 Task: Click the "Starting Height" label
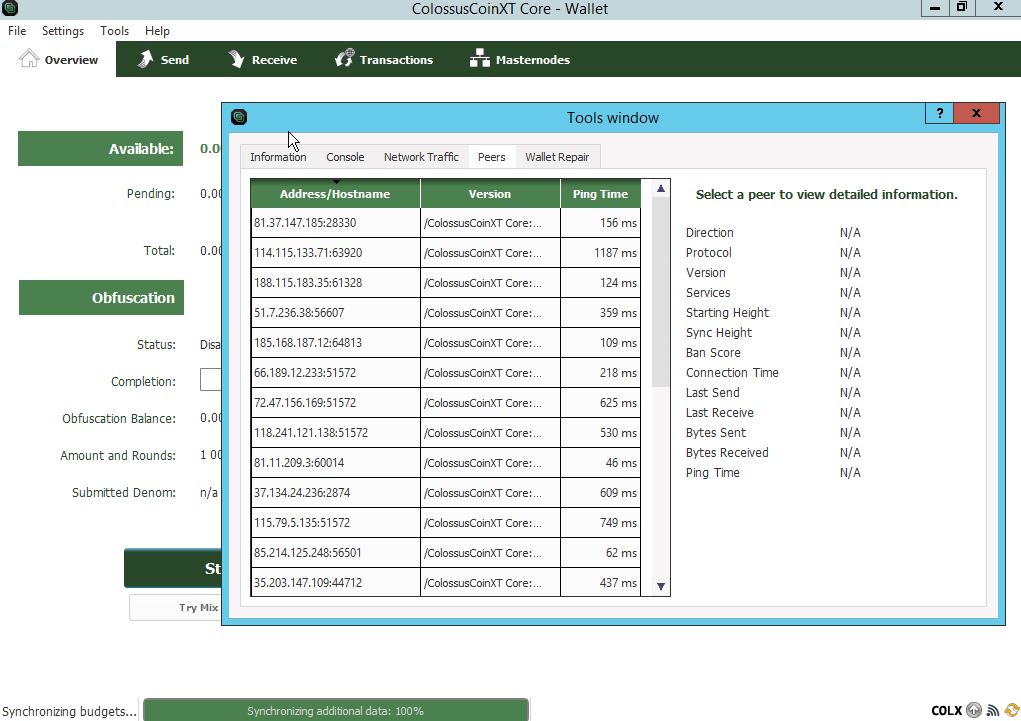[727, 313]
